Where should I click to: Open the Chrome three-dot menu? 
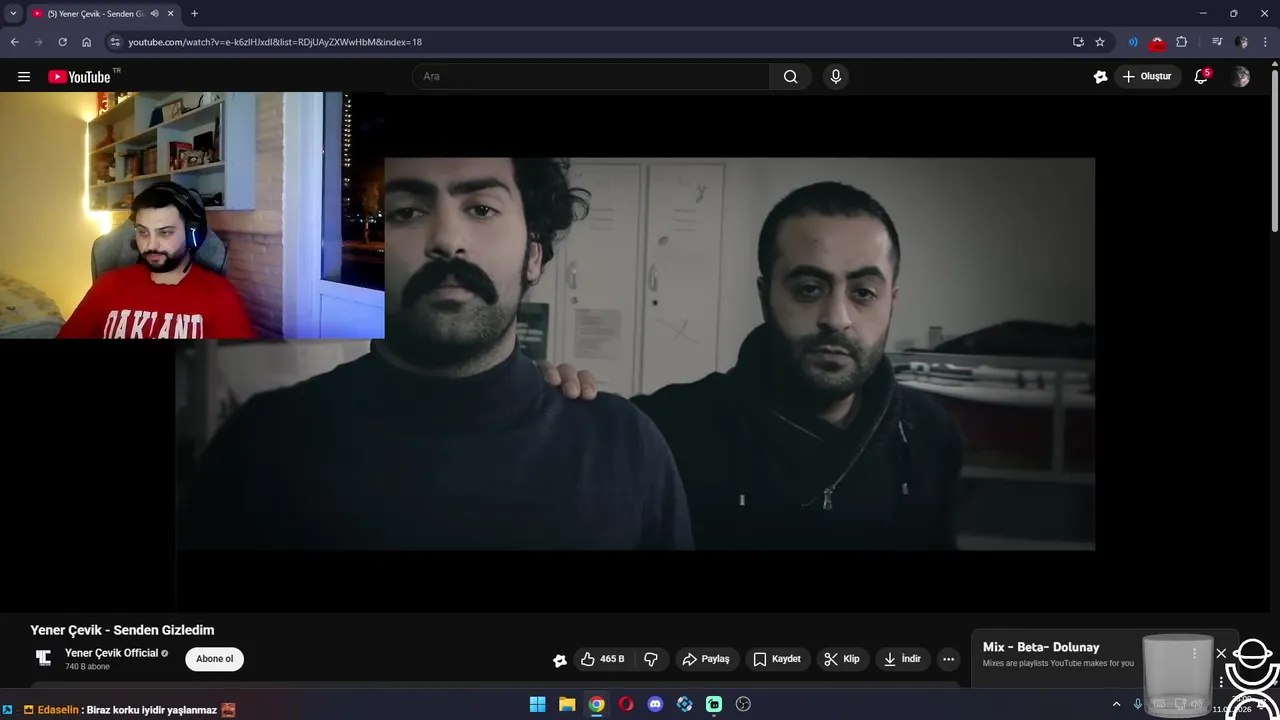(1266, 42)
